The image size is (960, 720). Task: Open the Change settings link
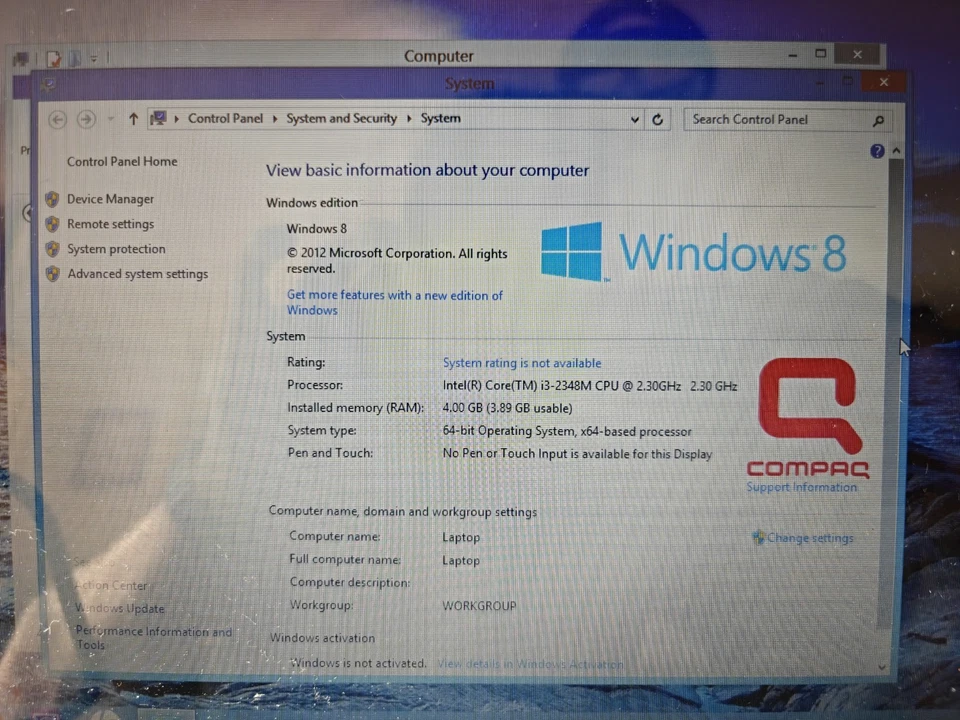click(810, 538)
